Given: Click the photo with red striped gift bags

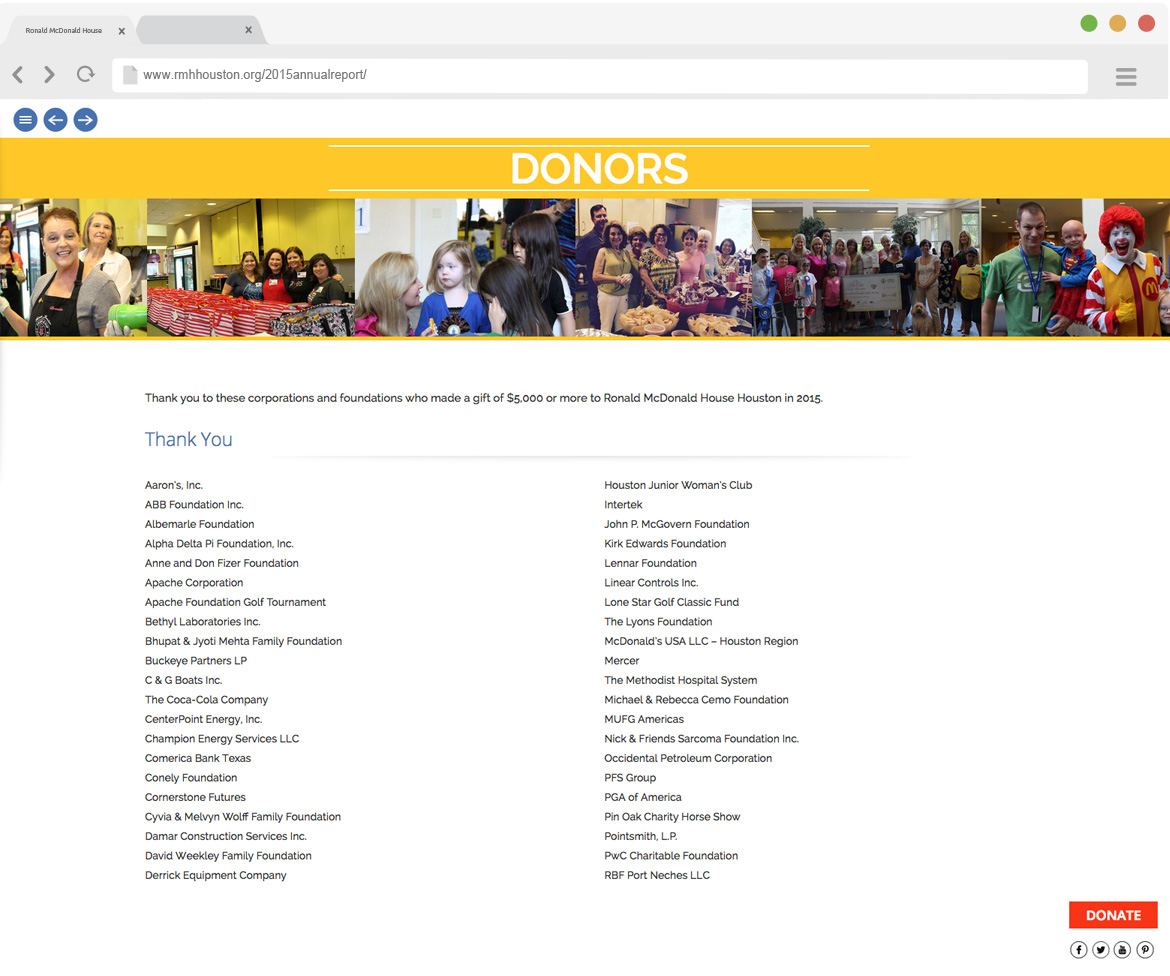Looking at the screenshot, I should (250, 267).
